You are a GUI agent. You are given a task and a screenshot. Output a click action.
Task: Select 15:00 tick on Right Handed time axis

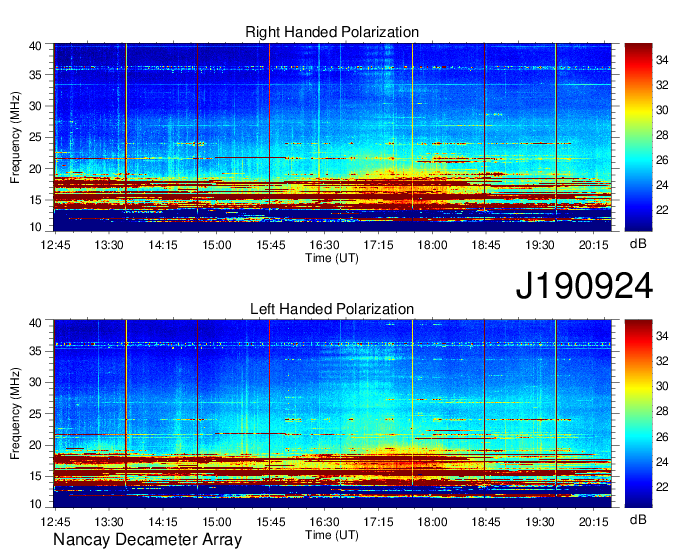click(217, 245)
